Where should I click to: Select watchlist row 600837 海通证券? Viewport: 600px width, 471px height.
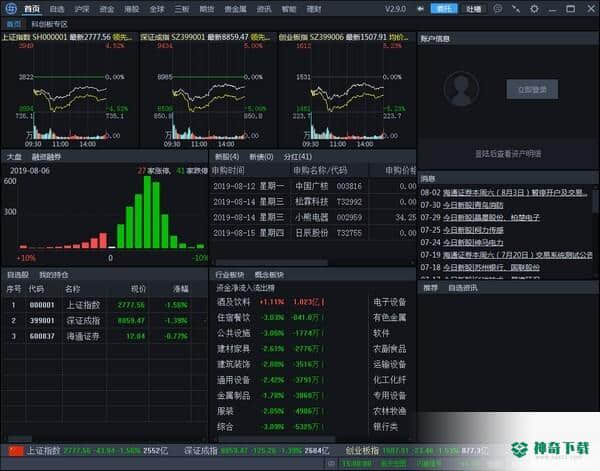[105, 336]
